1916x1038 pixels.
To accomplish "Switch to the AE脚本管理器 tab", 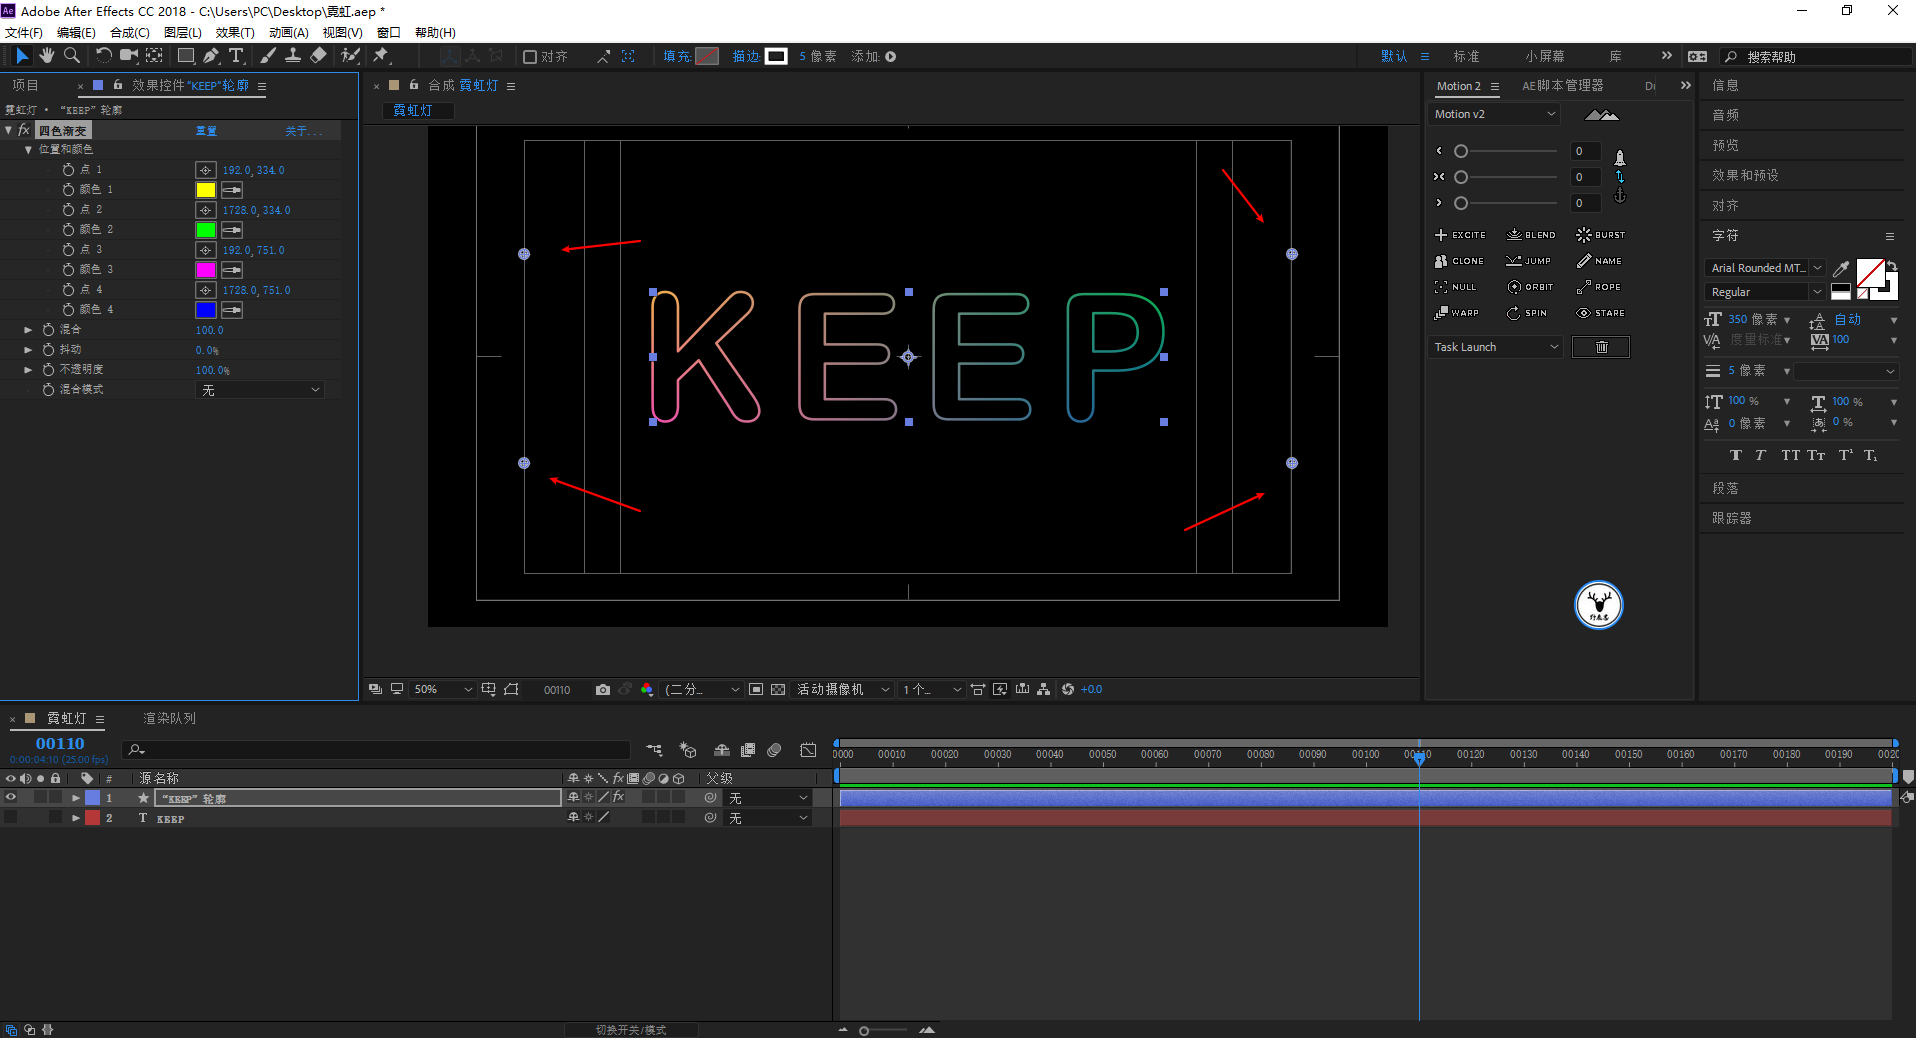I will 1562,86.
